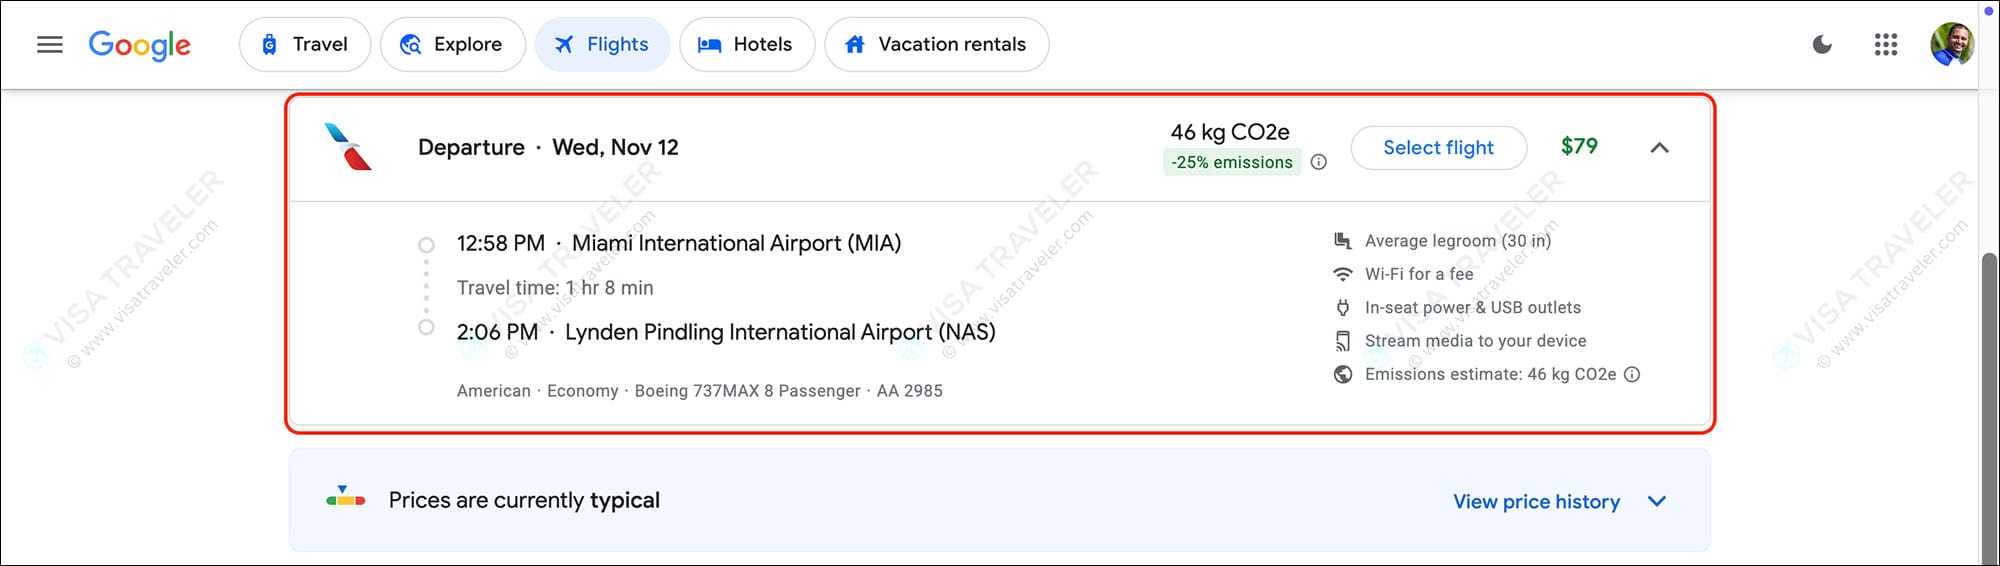
Task: Open the Flights tab
Action: coord(603,45)
